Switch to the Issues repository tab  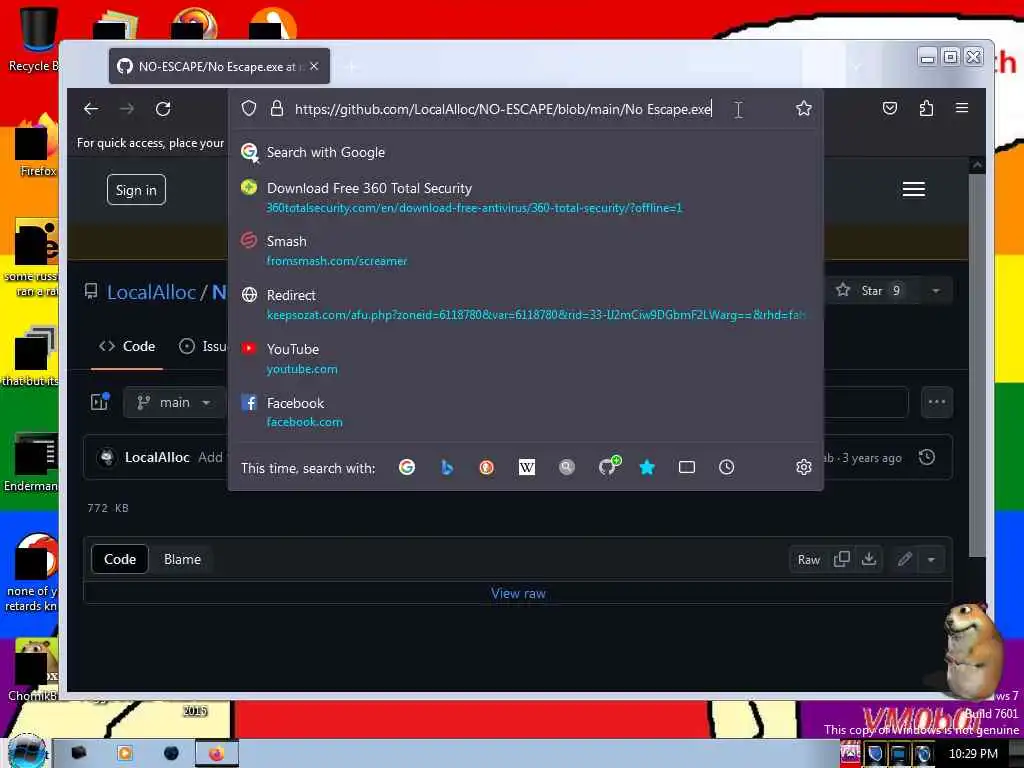point(202,347)
